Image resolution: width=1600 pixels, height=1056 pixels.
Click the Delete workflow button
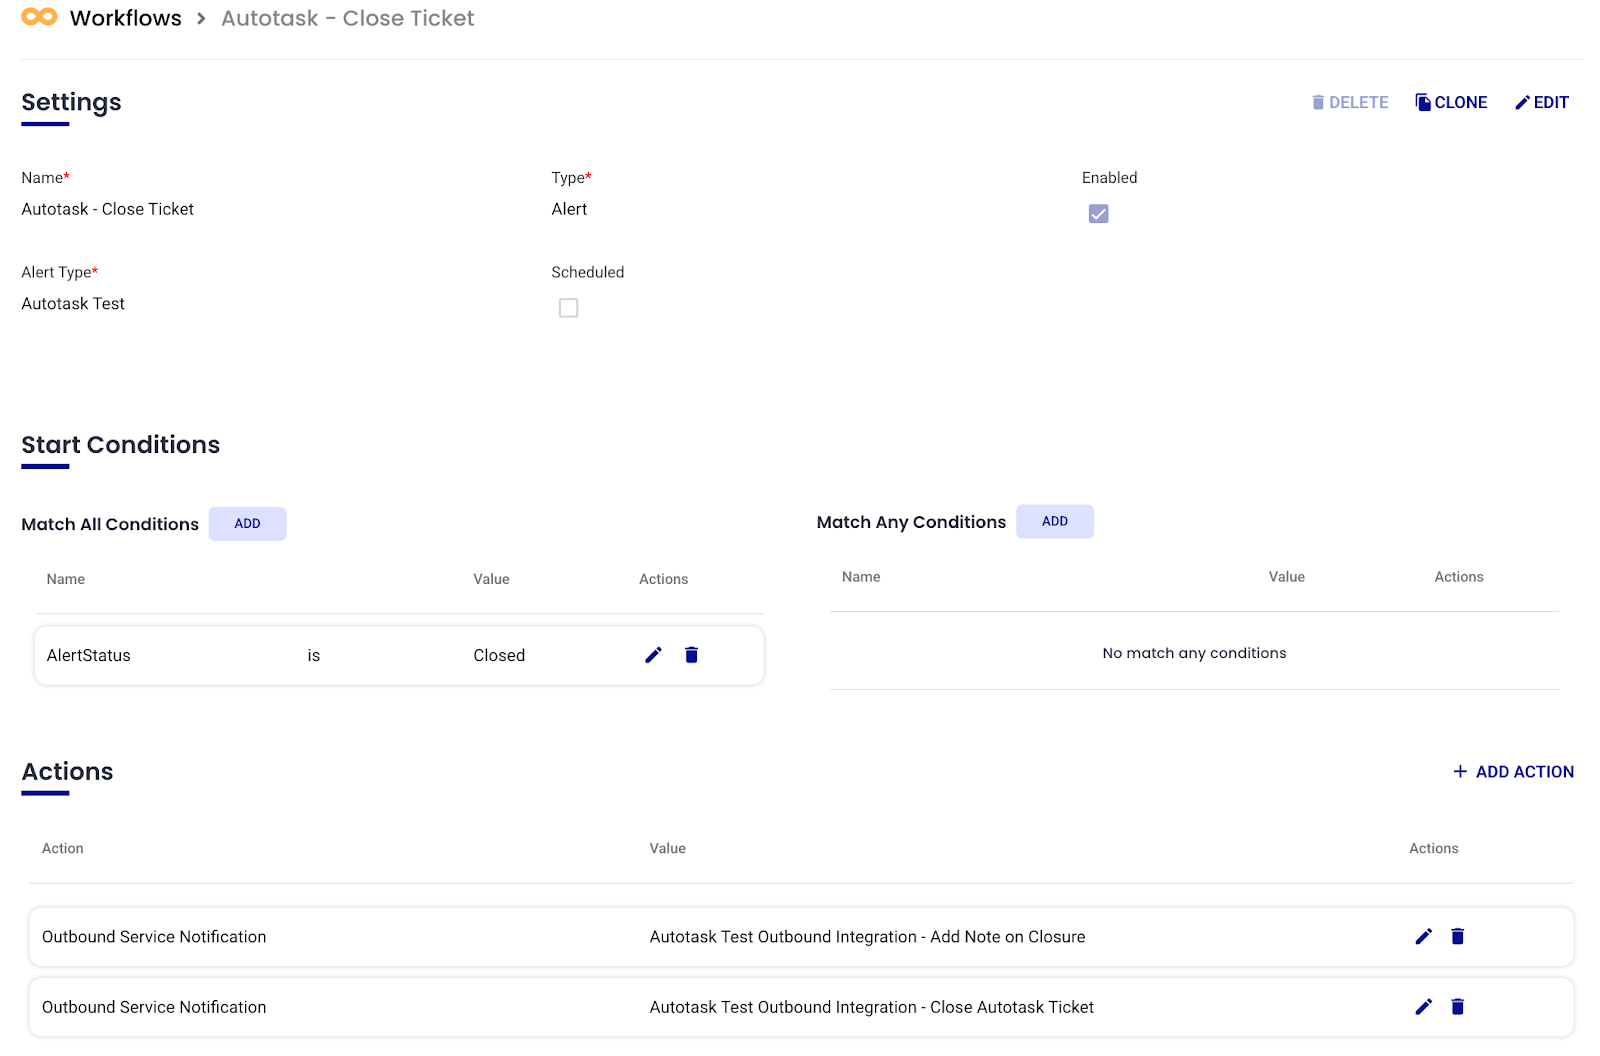[x=1349, y=102]
